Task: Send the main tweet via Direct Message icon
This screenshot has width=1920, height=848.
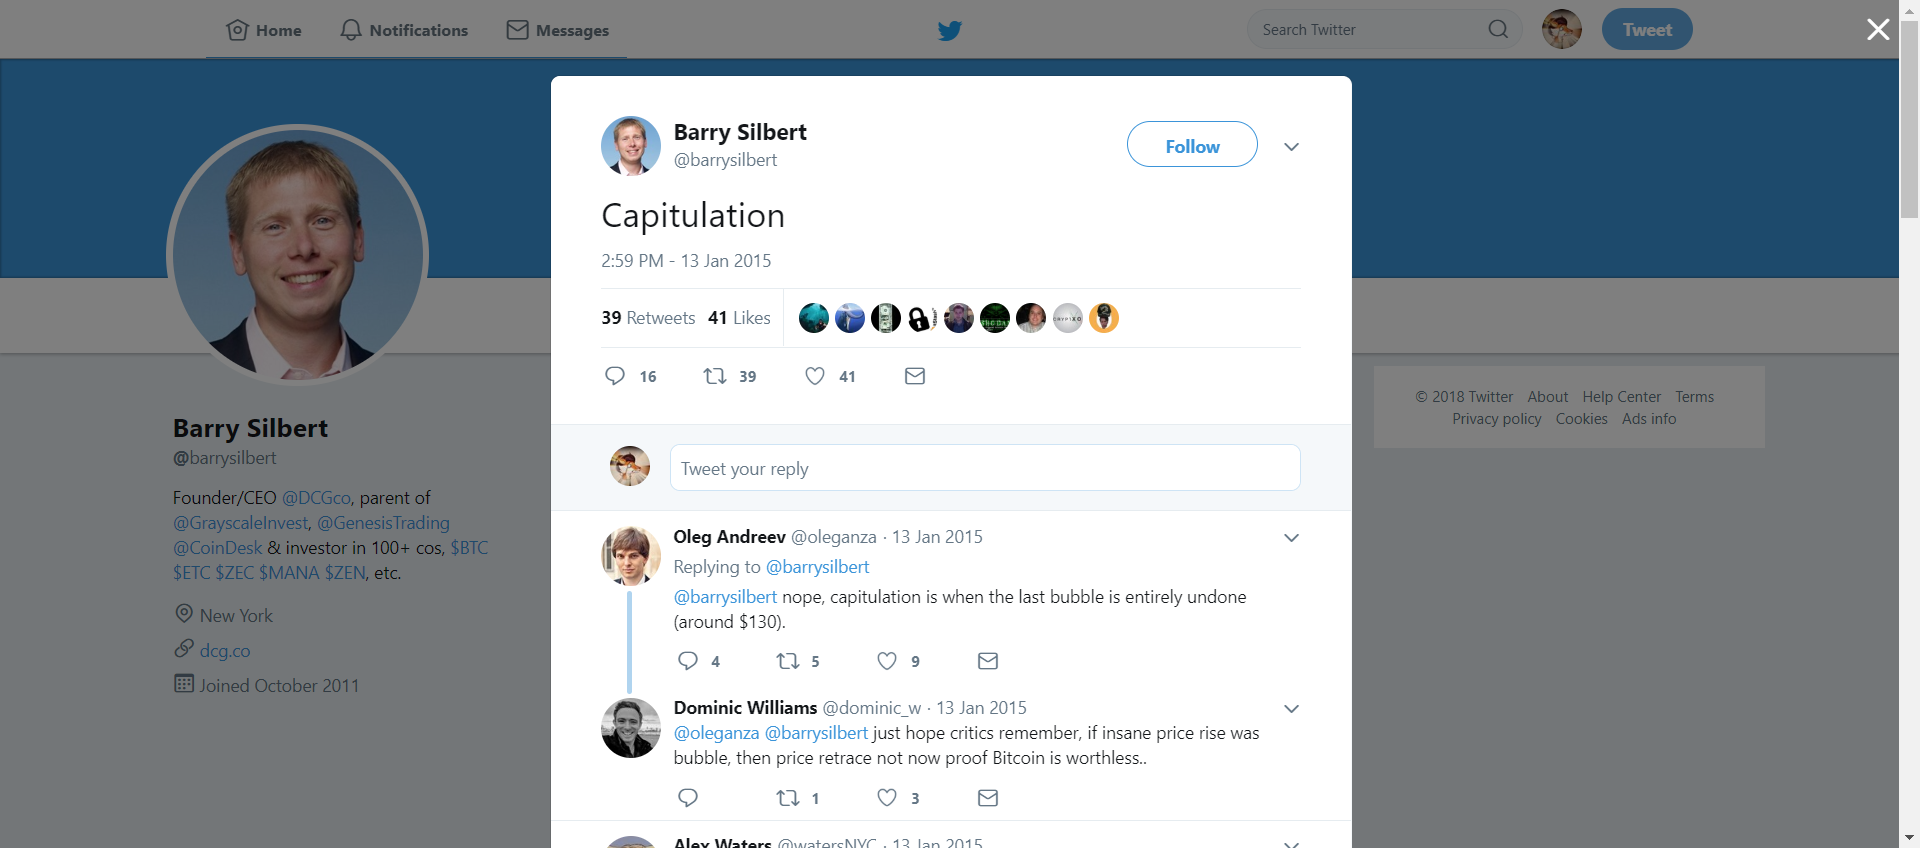Action: 915,376
